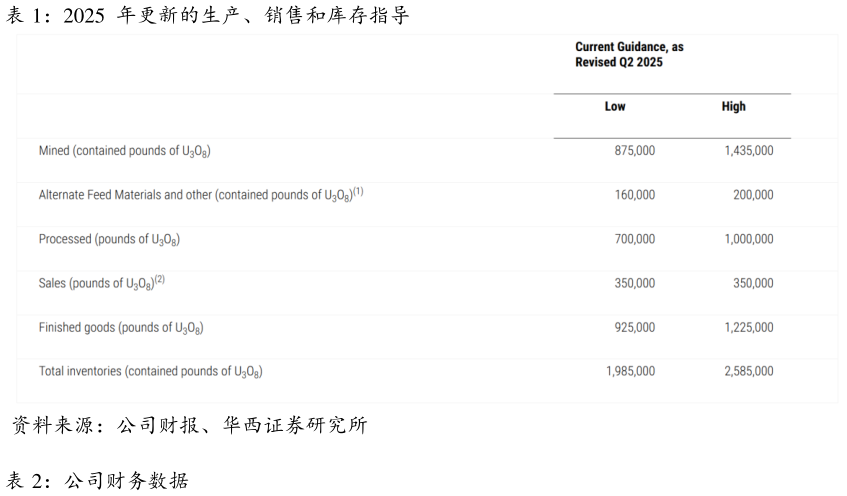Open footnote (2) next to Sales
Screen dimensions: 847x496
coord(158,280)
